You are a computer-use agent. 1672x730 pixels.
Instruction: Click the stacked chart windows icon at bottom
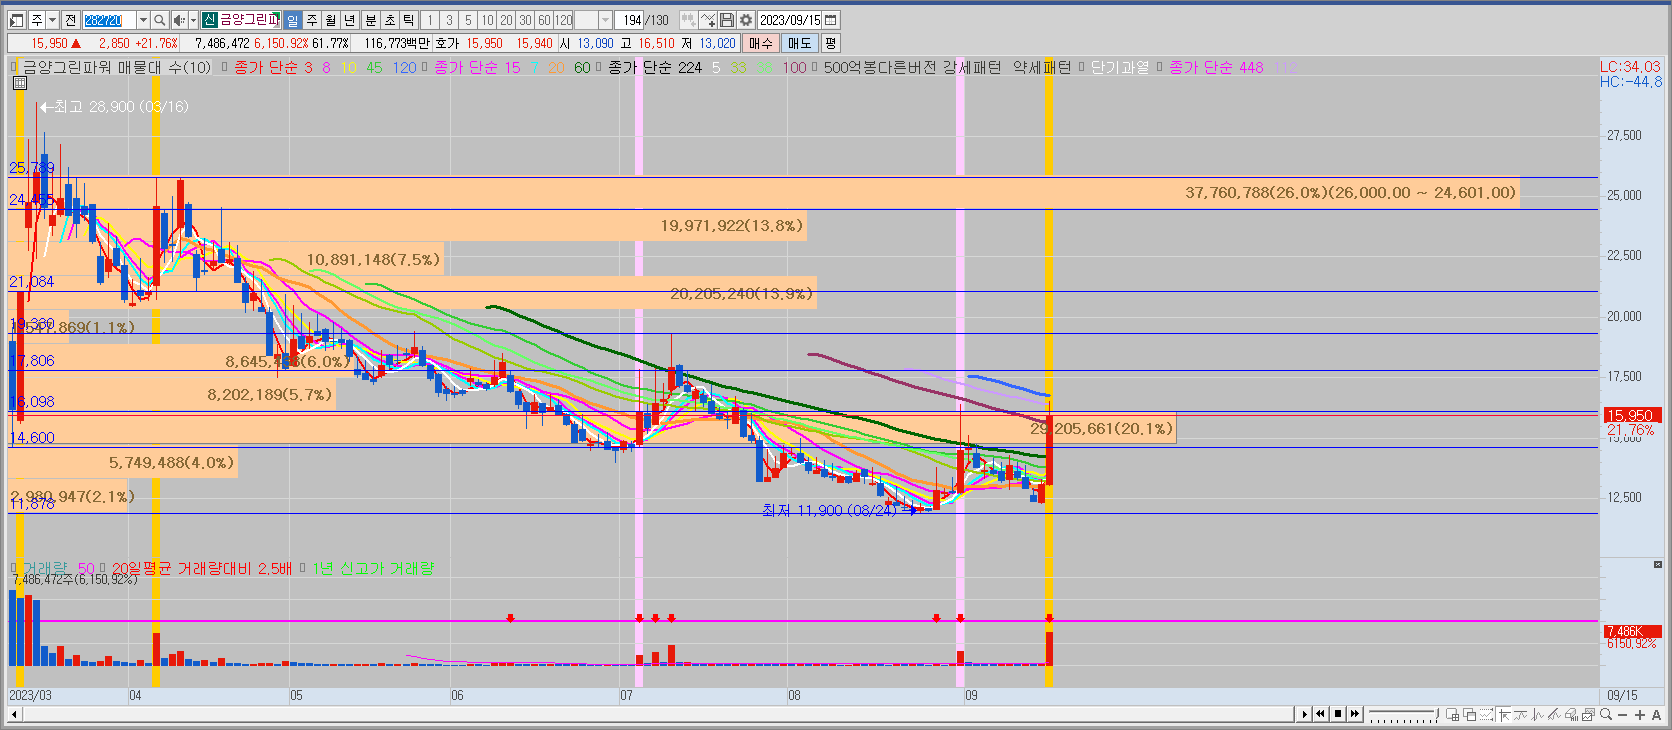pos(1588,714)
